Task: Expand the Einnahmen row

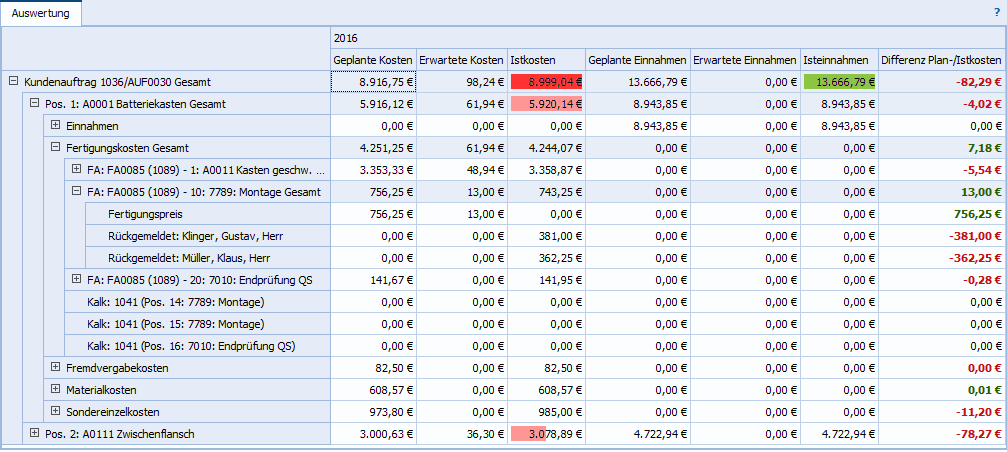Action: pos(55,126)
